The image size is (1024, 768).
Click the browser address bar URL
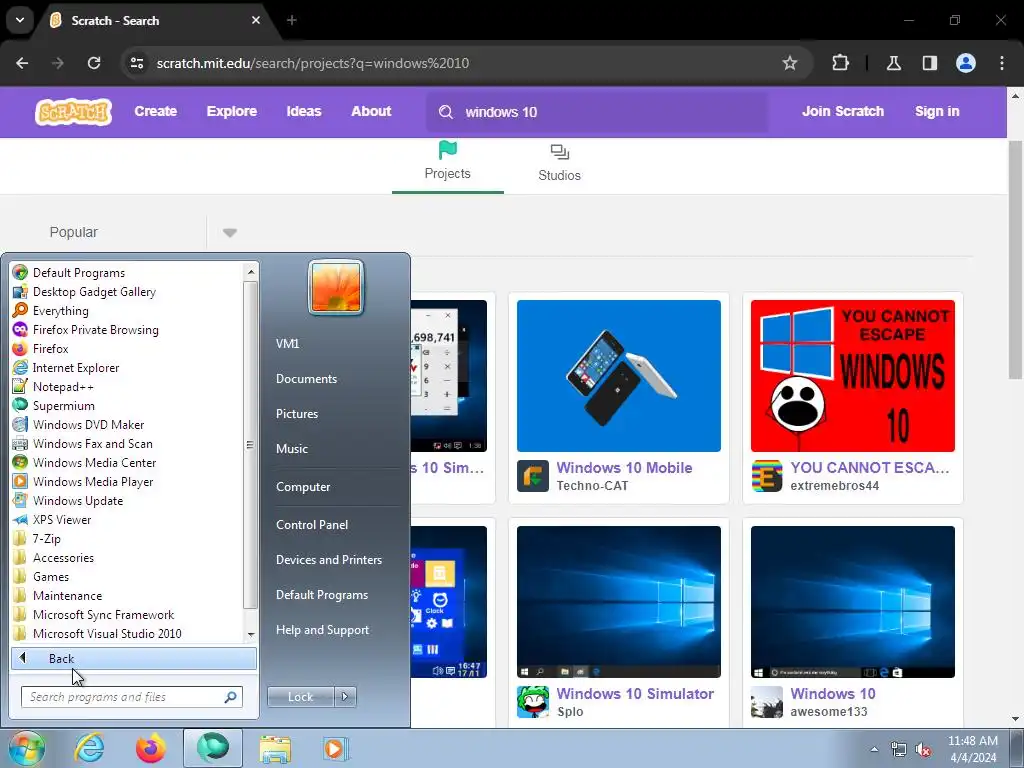click(x=313, y=63)
